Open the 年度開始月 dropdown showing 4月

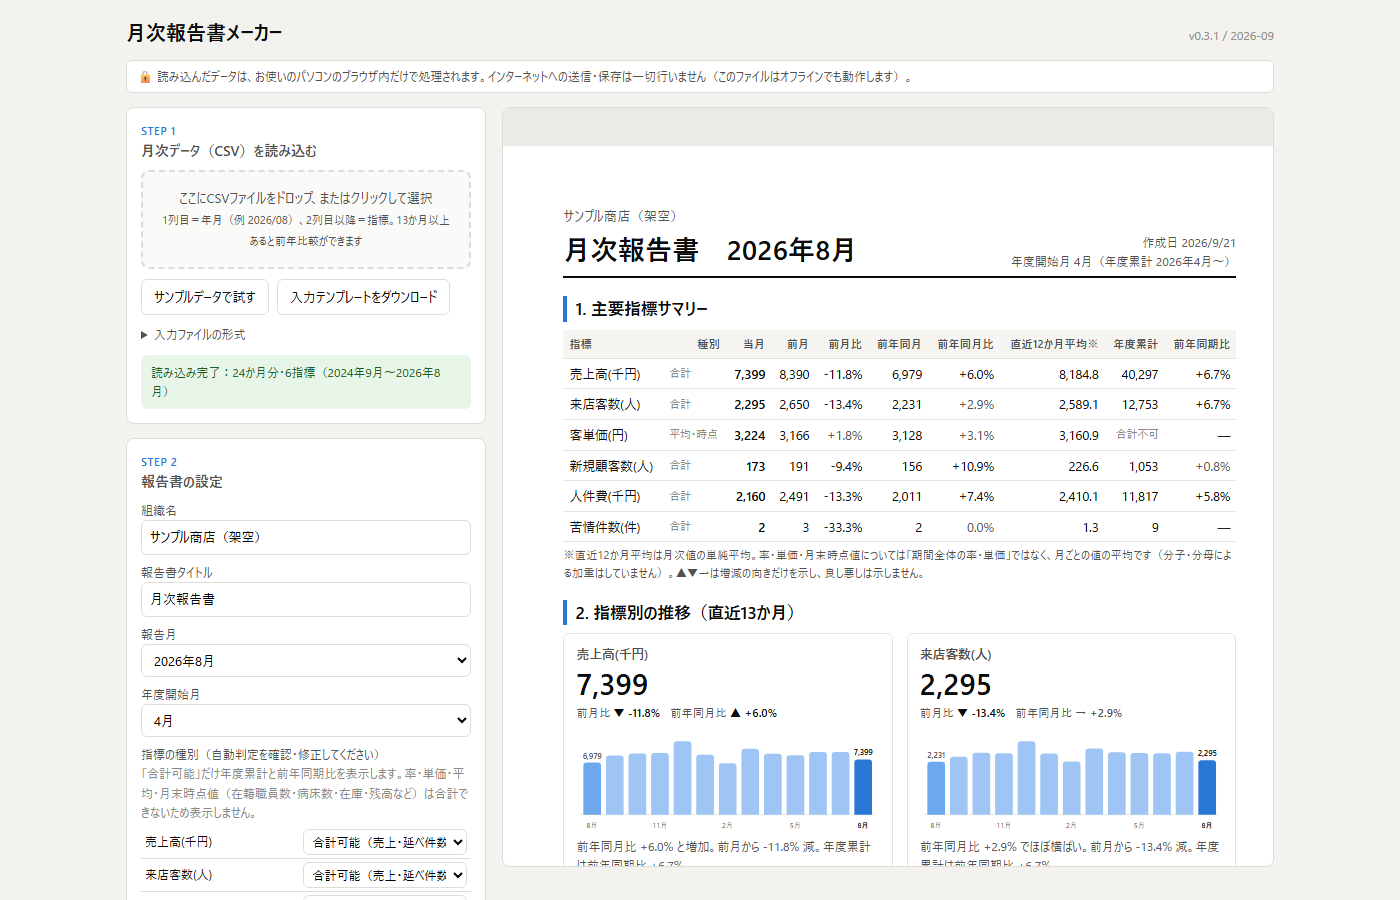click(306, 721)
